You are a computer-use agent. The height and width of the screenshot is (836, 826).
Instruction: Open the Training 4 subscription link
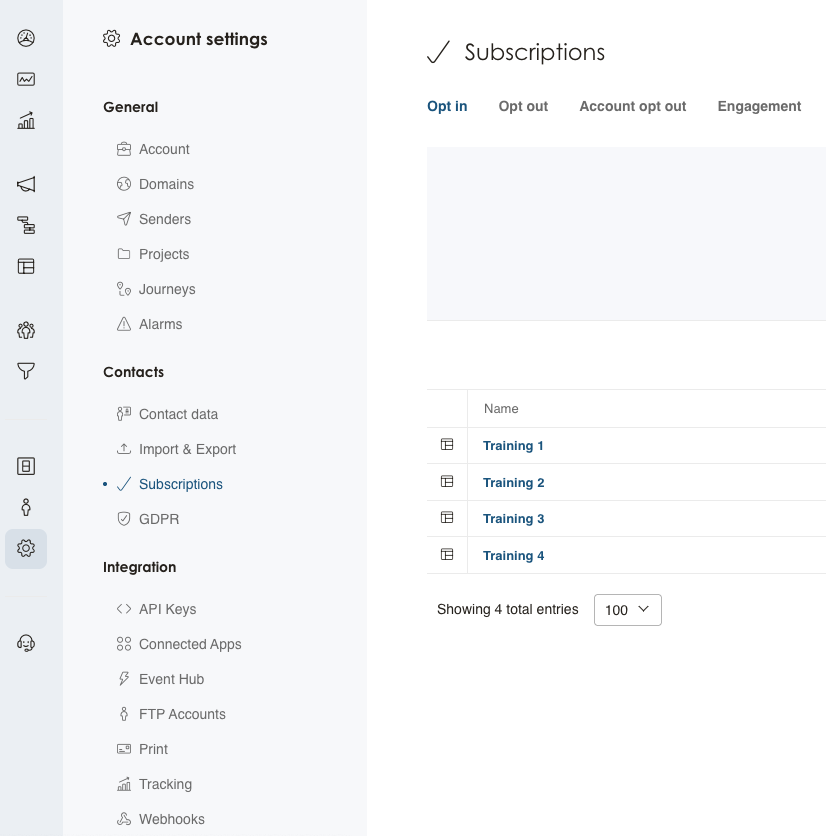pyautogui.click(x=513, y=555)
